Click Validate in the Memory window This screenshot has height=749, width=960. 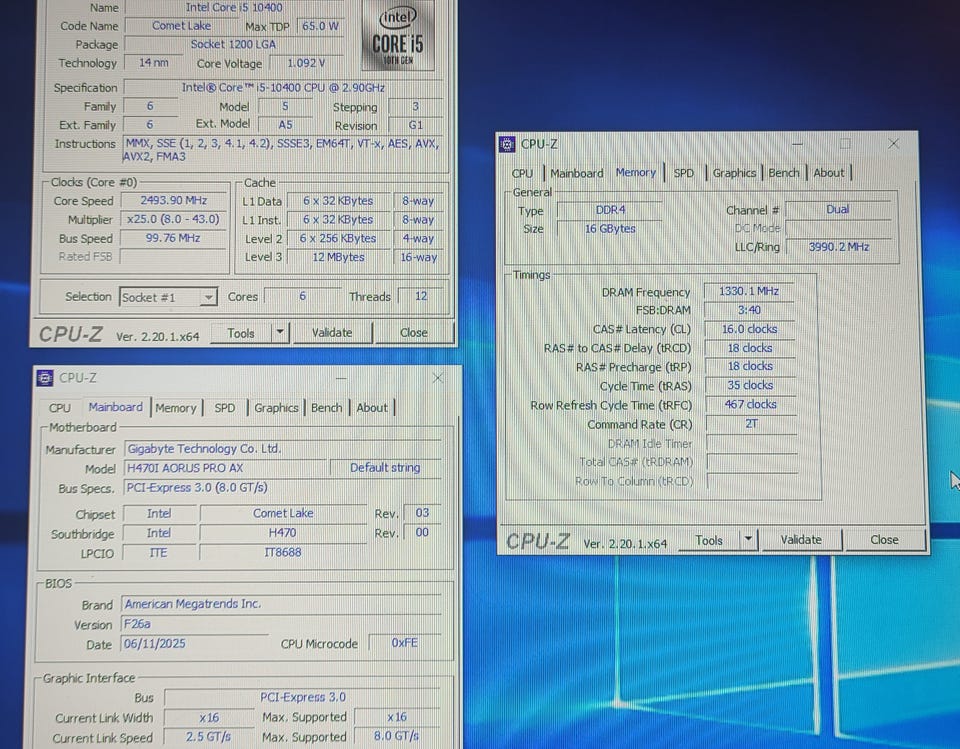[x=801, y=540]
